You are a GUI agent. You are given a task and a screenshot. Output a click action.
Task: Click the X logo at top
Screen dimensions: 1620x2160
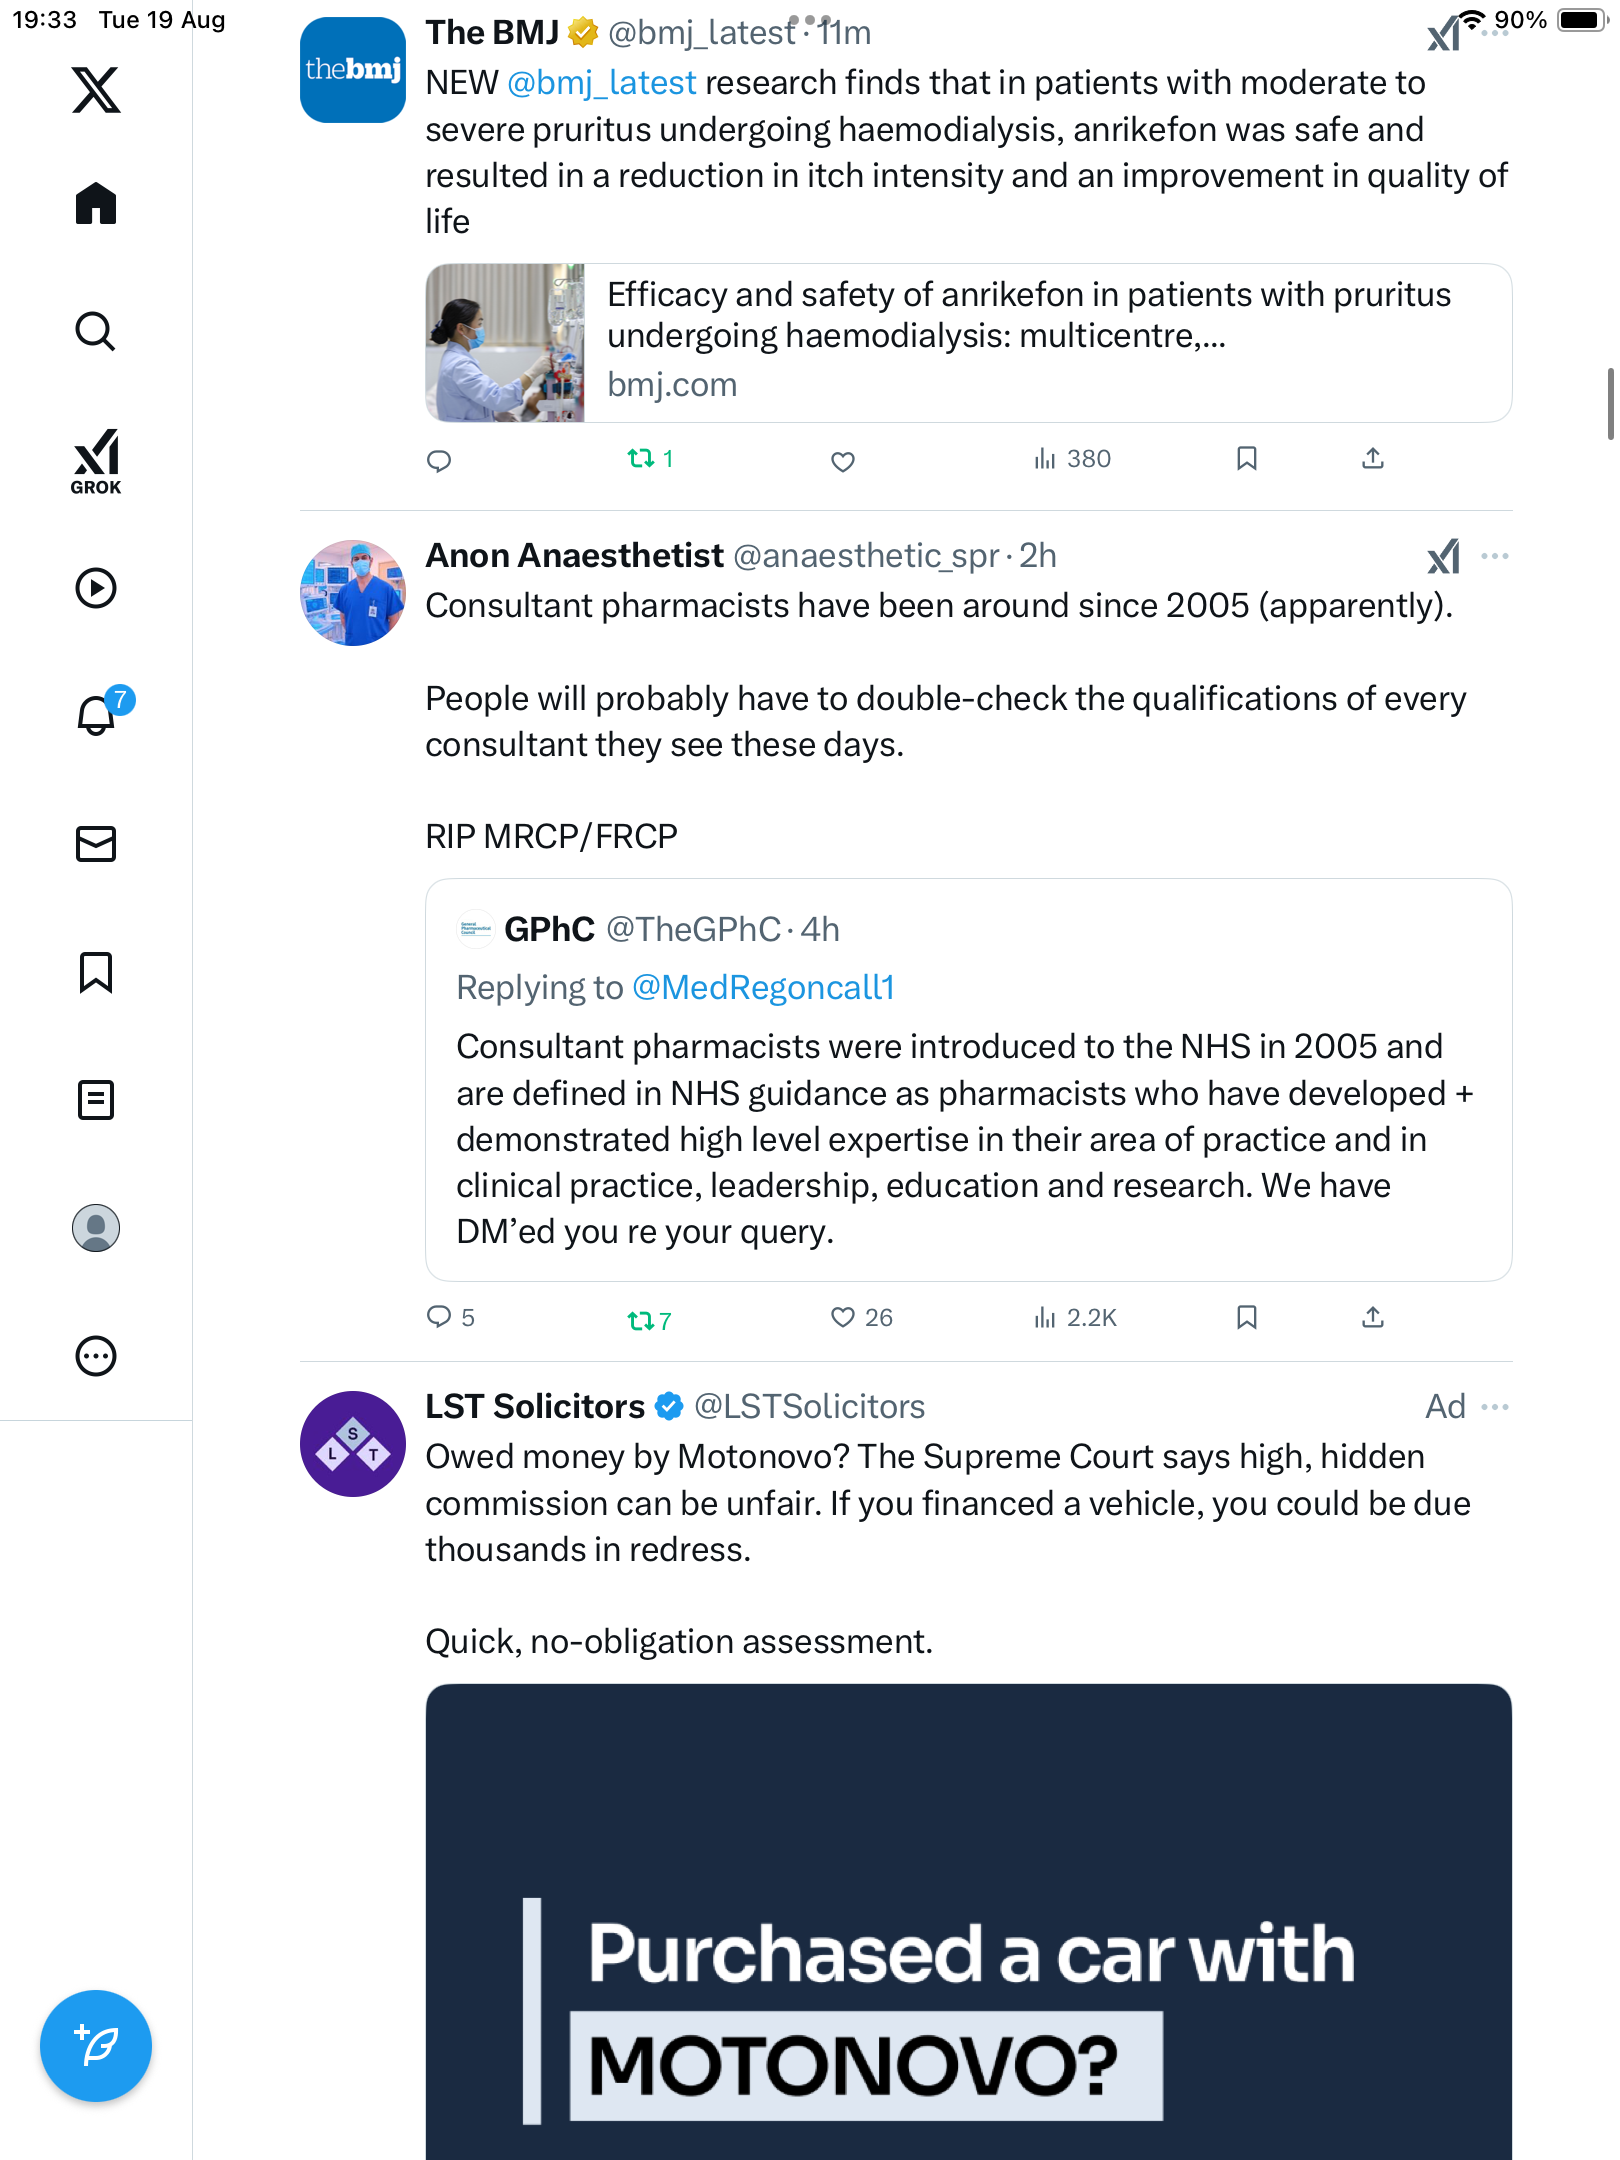tap(96, 90)
